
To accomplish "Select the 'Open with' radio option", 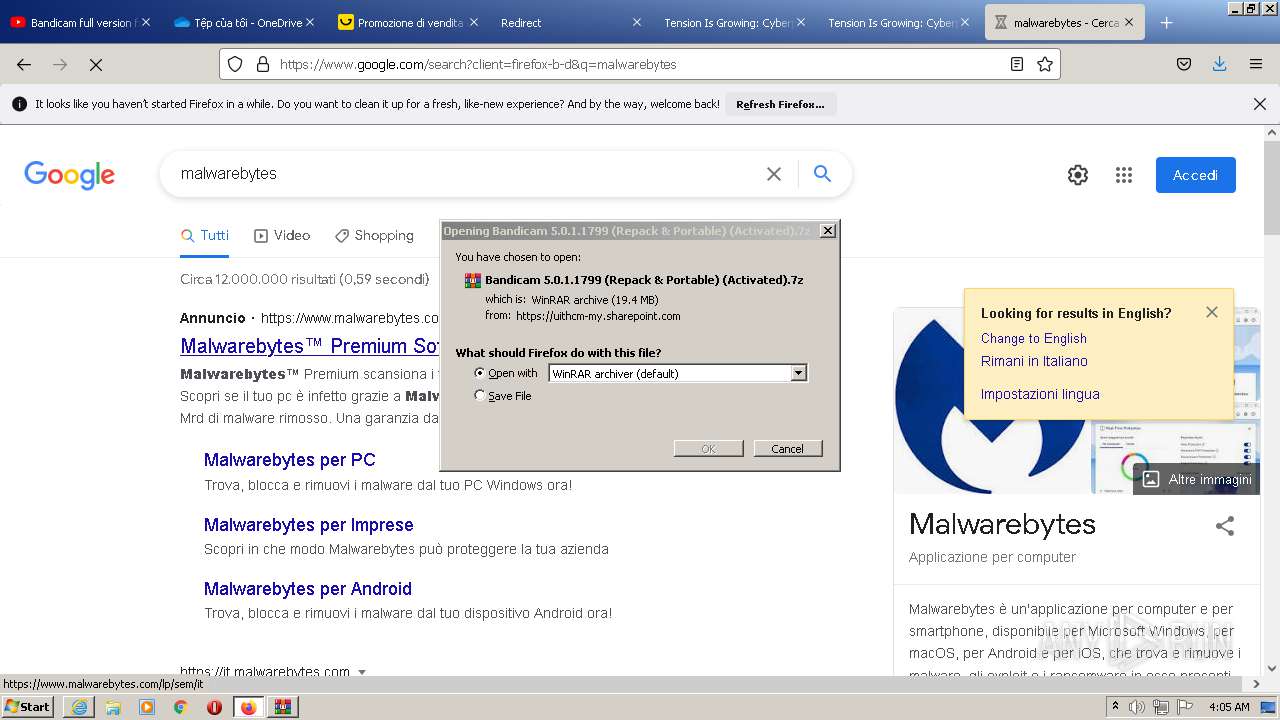I will pyautogui.click(x=480, y=373).
